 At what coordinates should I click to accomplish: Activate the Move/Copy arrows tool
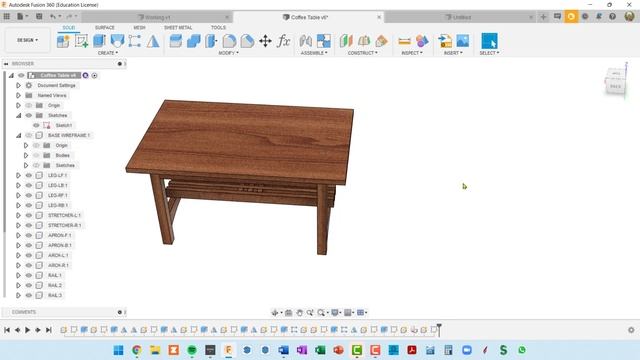click(x=265, y=41)
